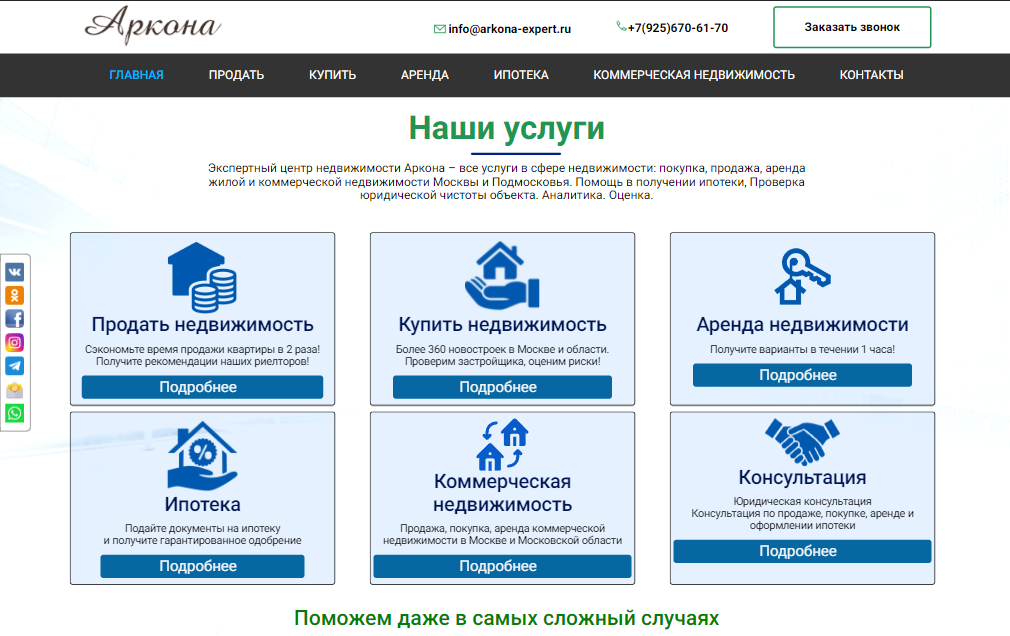Click Подробнее under Продать недвижимость
The width and height of the screenshot is (1010, 636).
click(x=202, y=387)
